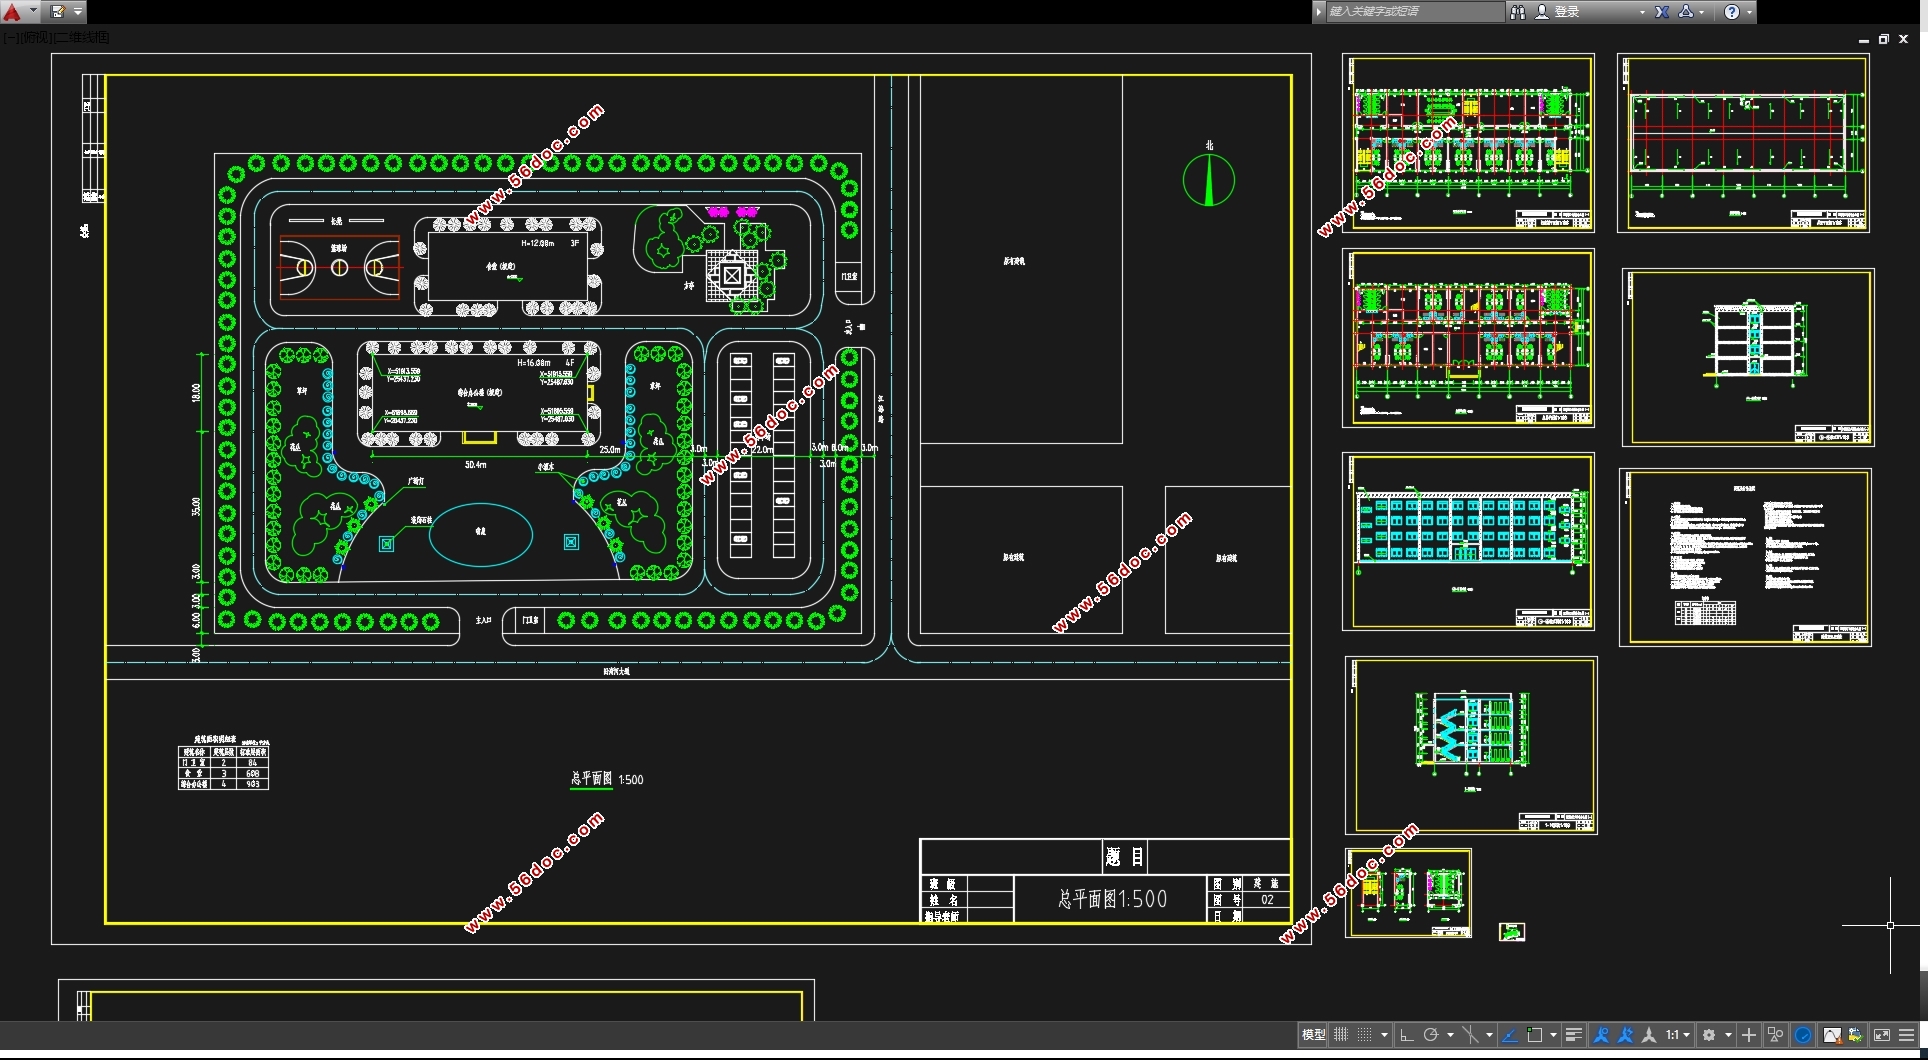Viewport: 1928px width, 1060px height.
Task: Toggle snap mode dotted grid
Action: tap(1364, 1035)
